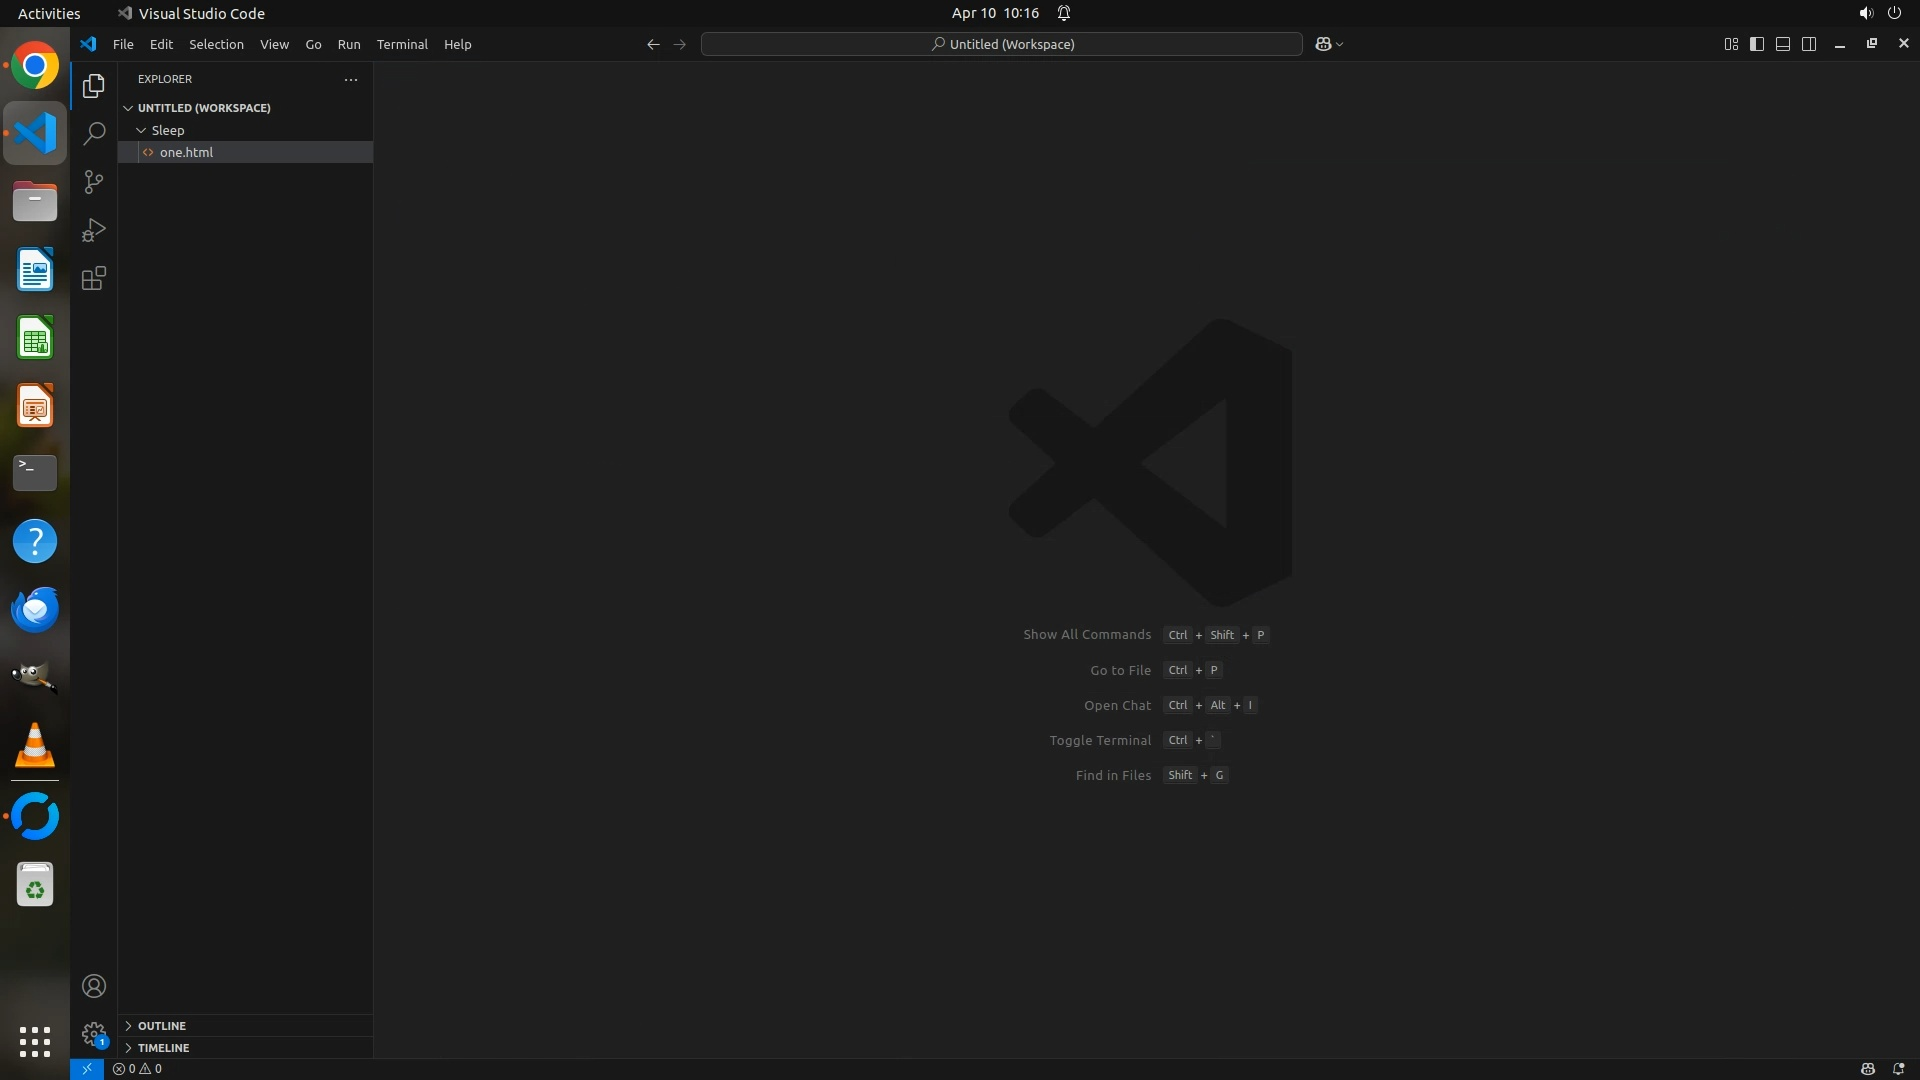
Task: Collapse the Sleep folder
Action: tap(167, 131)
